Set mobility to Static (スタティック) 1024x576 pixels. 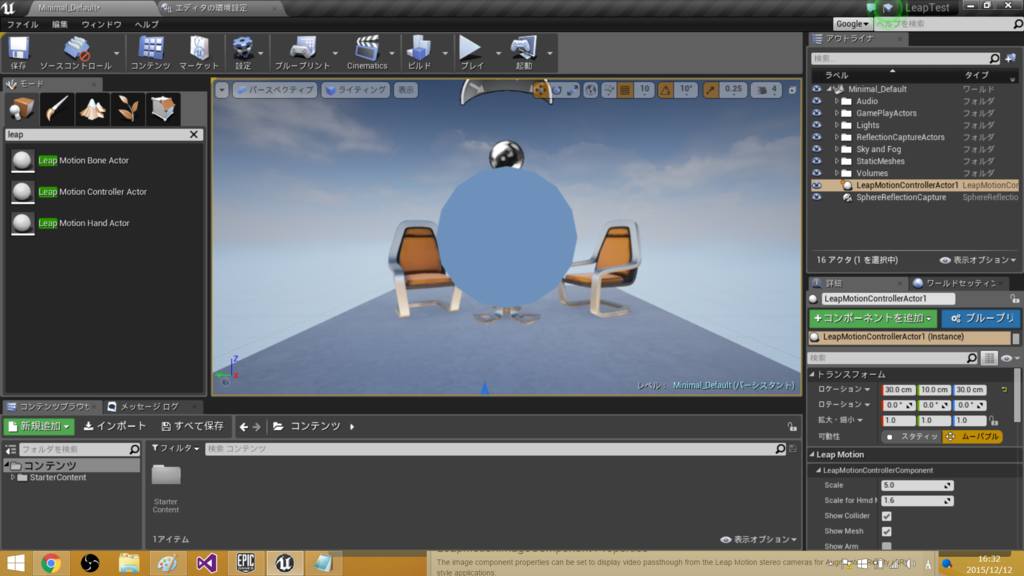(x=912, y=436)
